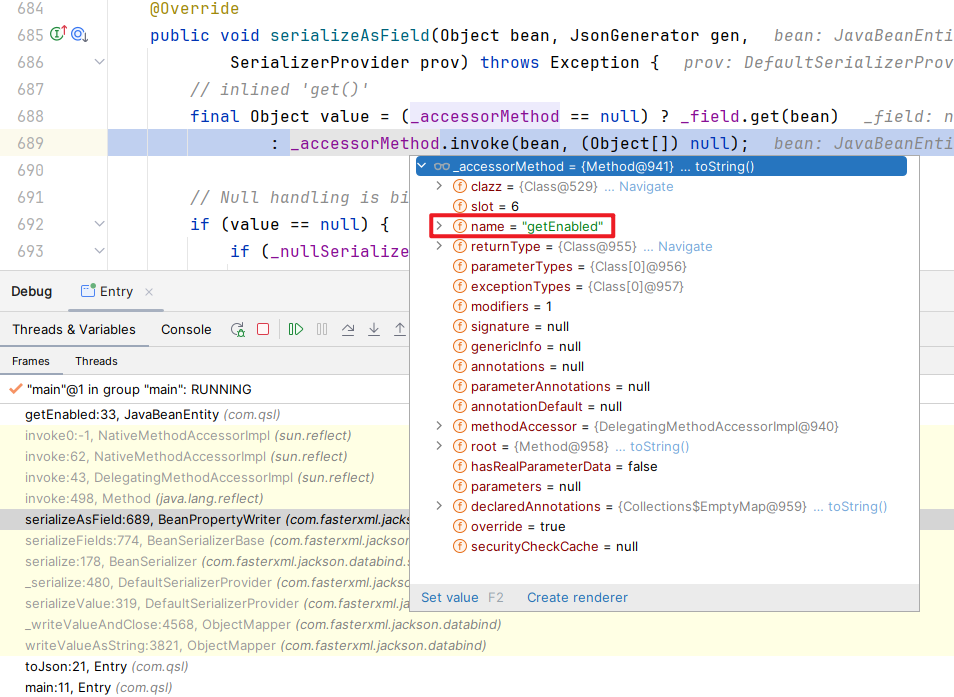The width and height of the screenshot is (954, 697).
Task: Collapse the _accessorMethod root node
Action: (422, 166)
